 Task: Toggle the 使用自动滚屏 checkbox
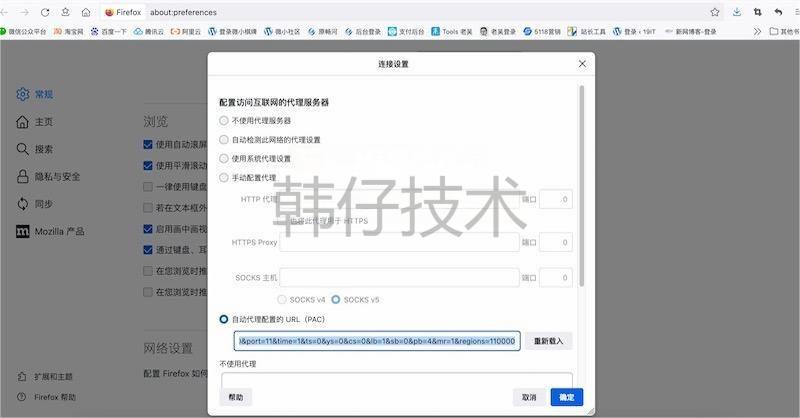pos(148,144)
